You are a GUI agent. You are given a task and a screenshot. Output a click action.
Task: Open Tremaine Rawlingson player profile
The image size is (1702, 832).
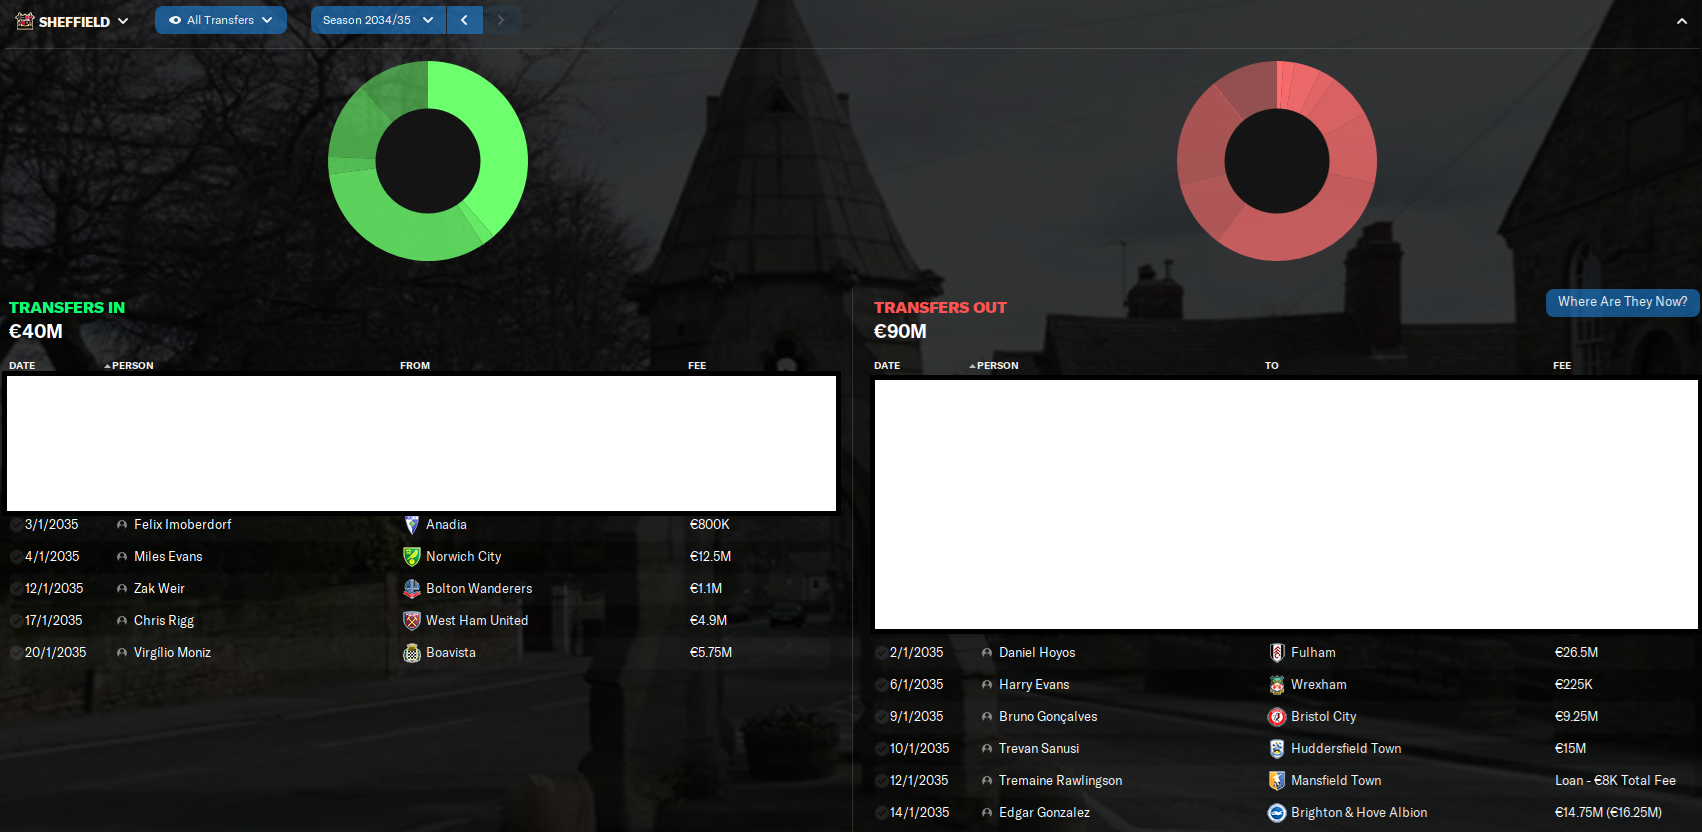click(x=1060, y=781)
